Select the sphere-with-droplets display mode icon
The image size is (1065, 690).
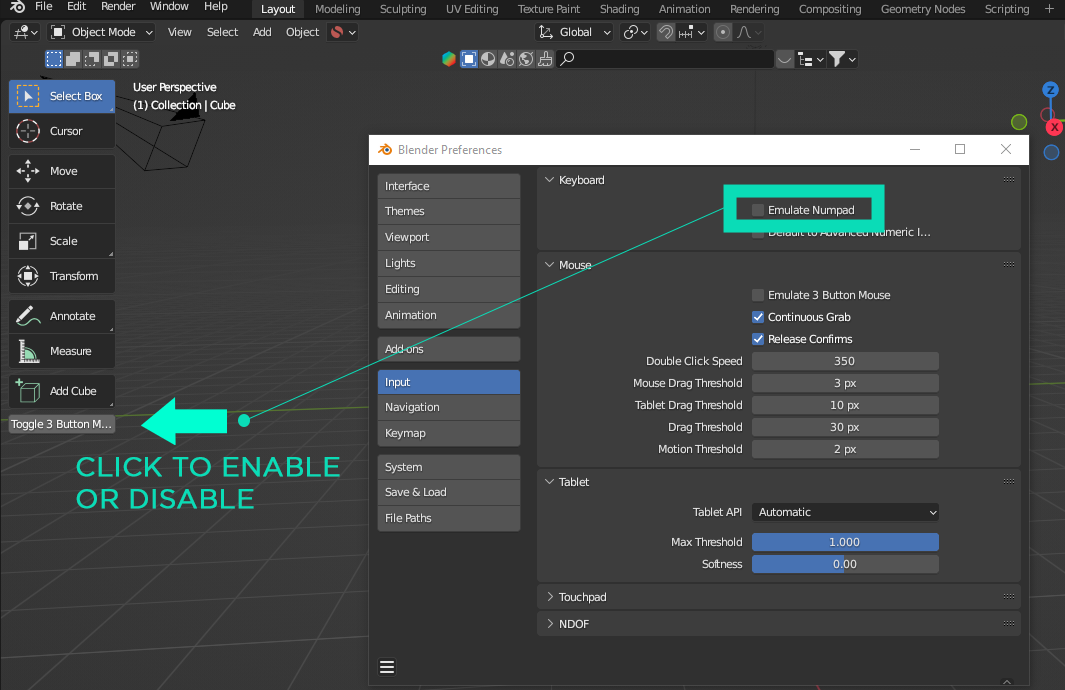coord(507,59)
